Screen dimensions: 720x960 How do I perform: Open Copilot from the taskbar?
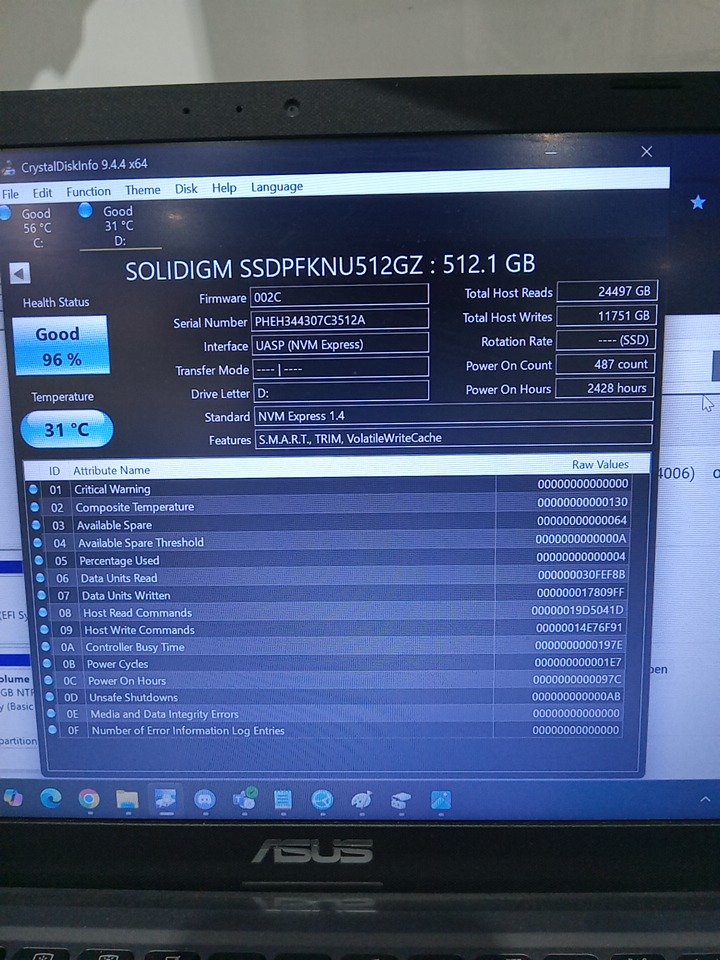click(x=12, y=798)
